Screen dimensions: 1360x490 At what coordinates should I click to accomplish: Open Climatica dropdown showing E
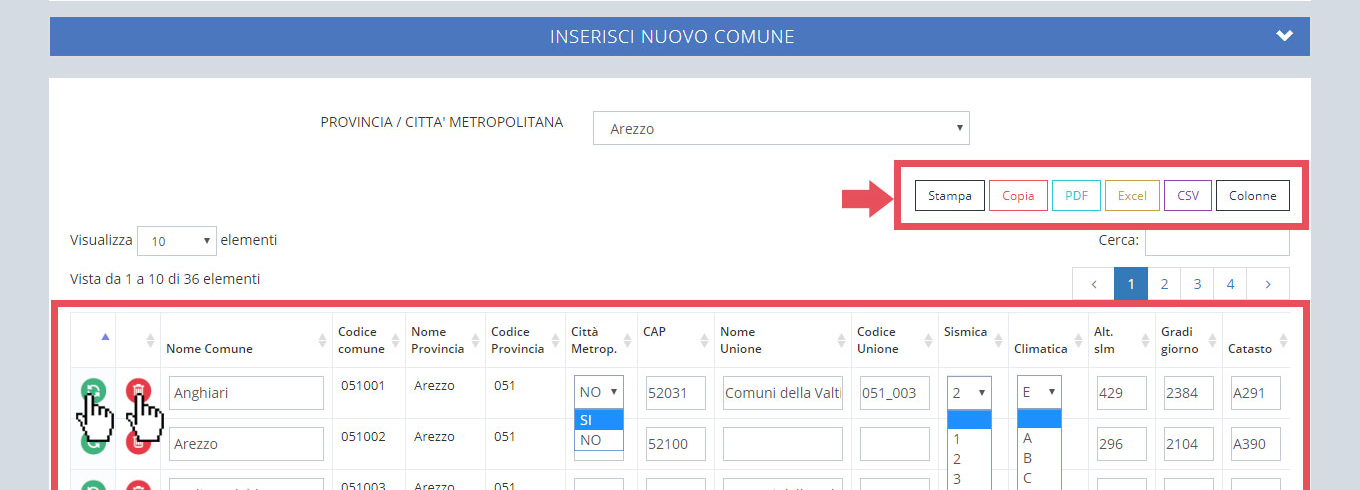pyautogui.click(x=1039, y=392)
